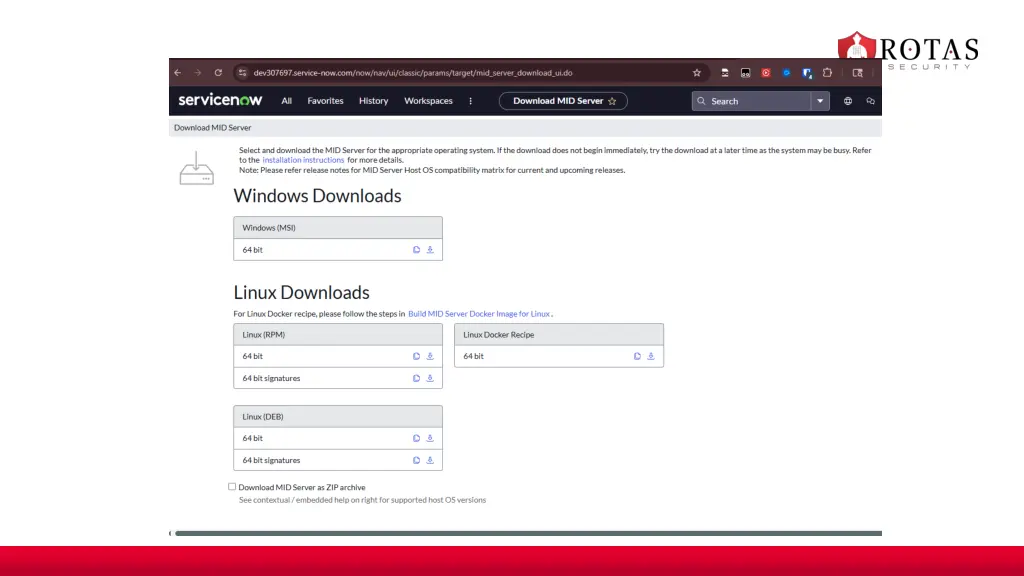This screenshot has width=1024, height=576.
Task: Click the Windows (MSI) section header
Action: (338, 227)
